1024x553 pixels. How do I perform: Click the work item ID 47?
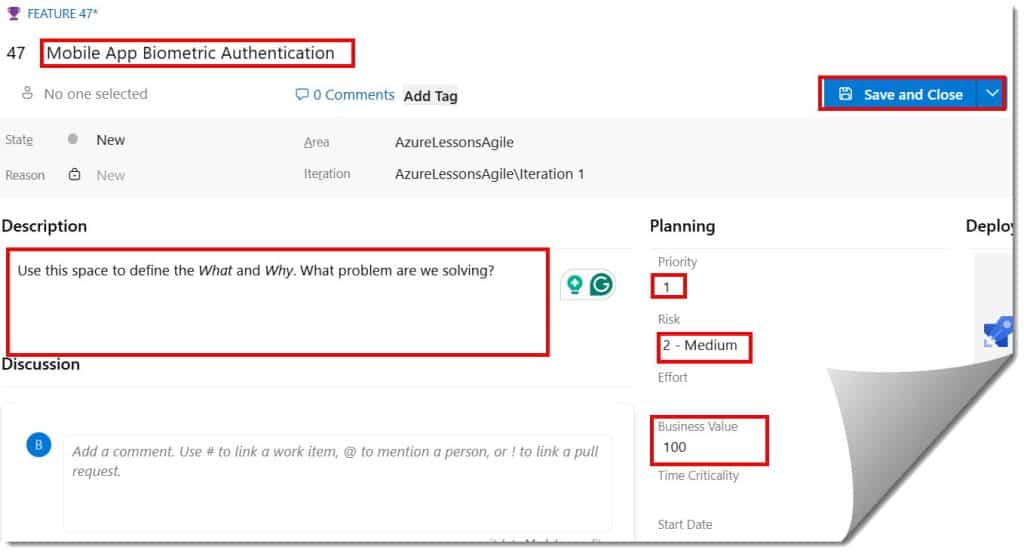16,53
